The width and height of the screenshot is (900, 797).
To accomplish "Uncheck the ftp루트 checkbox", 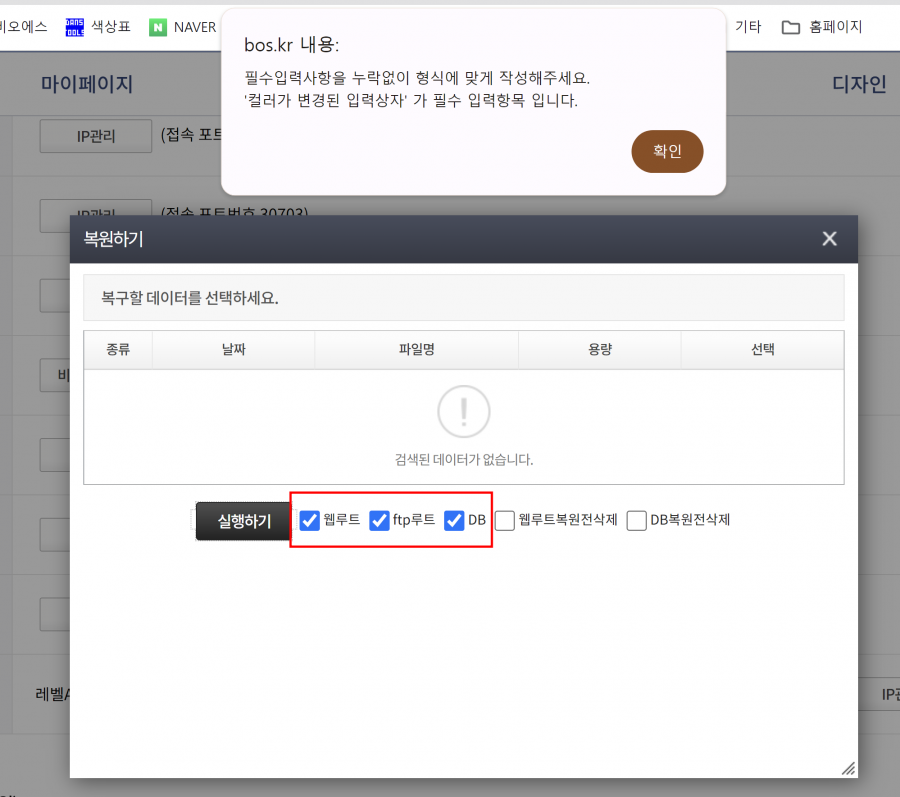I will (379, 520).
